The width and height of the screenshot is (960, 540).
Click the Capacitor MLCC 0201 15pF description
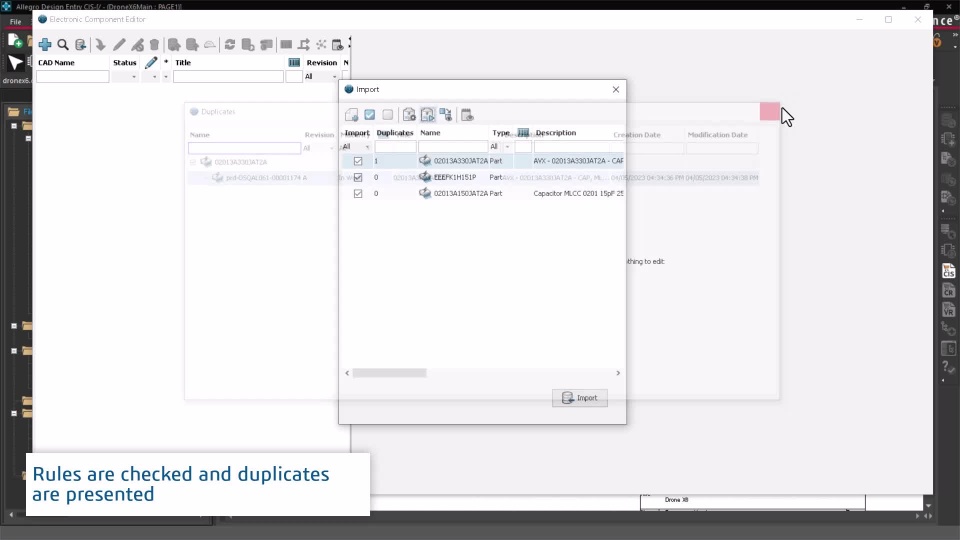tap(579, 193)
